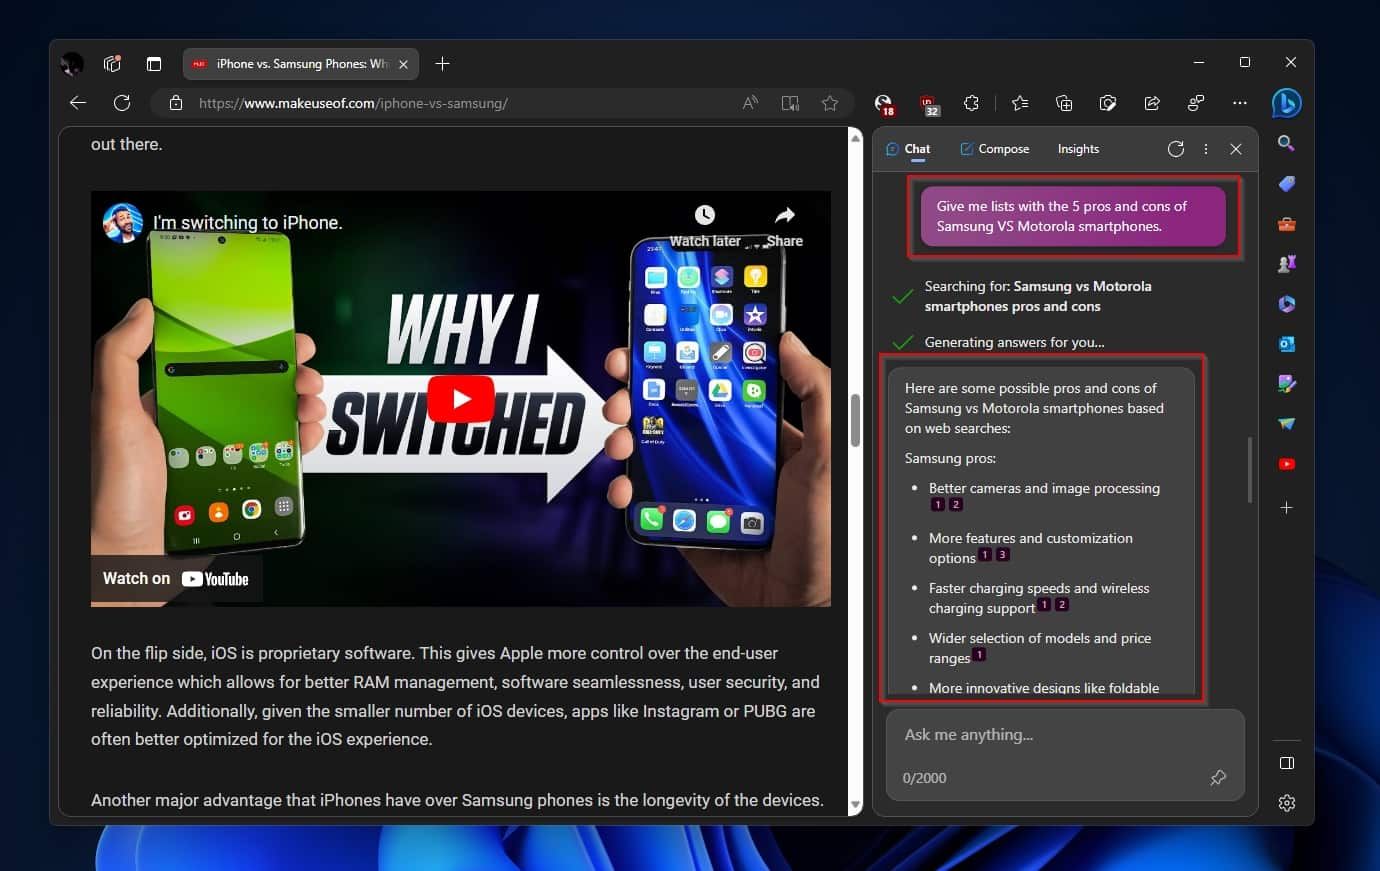Click the 'Generating answers for you...' status

[1015, 342]
